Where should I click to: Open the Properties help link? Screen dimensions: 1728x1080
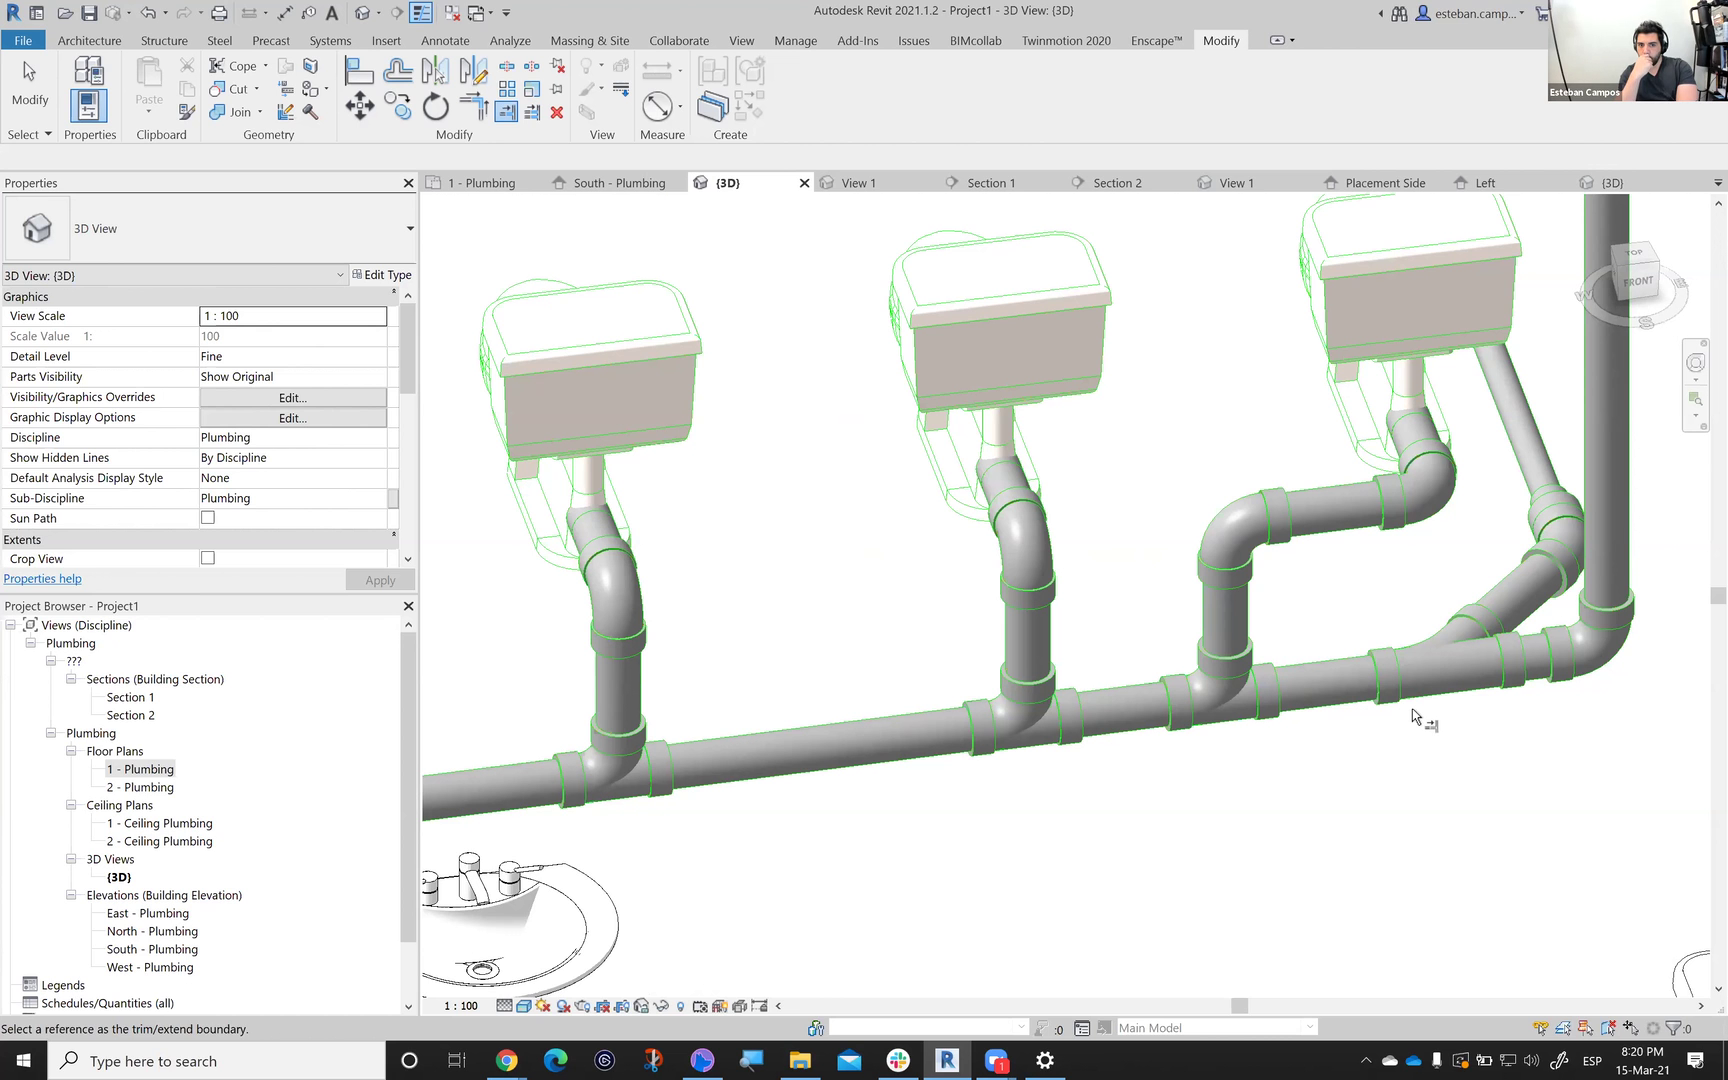(x=43, y=579)
